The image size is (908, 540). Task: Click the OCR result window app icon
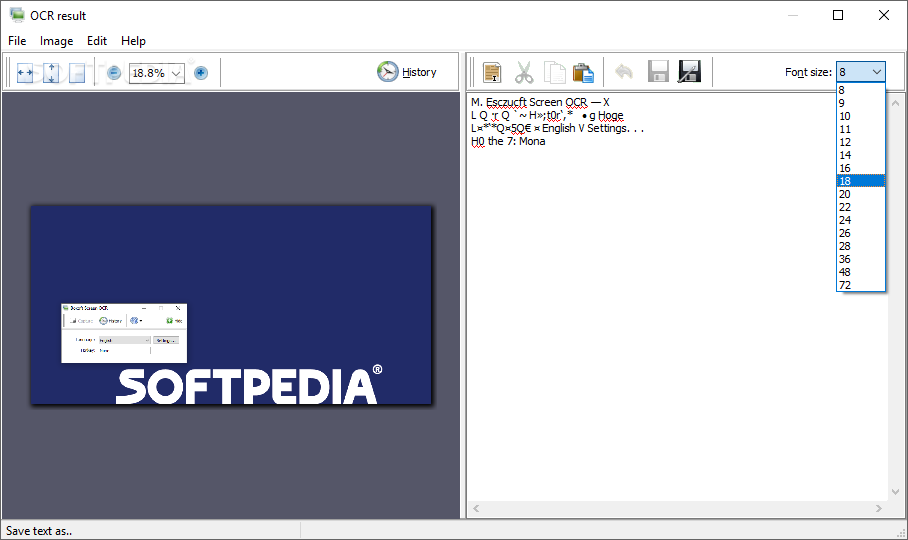point(17,15)
